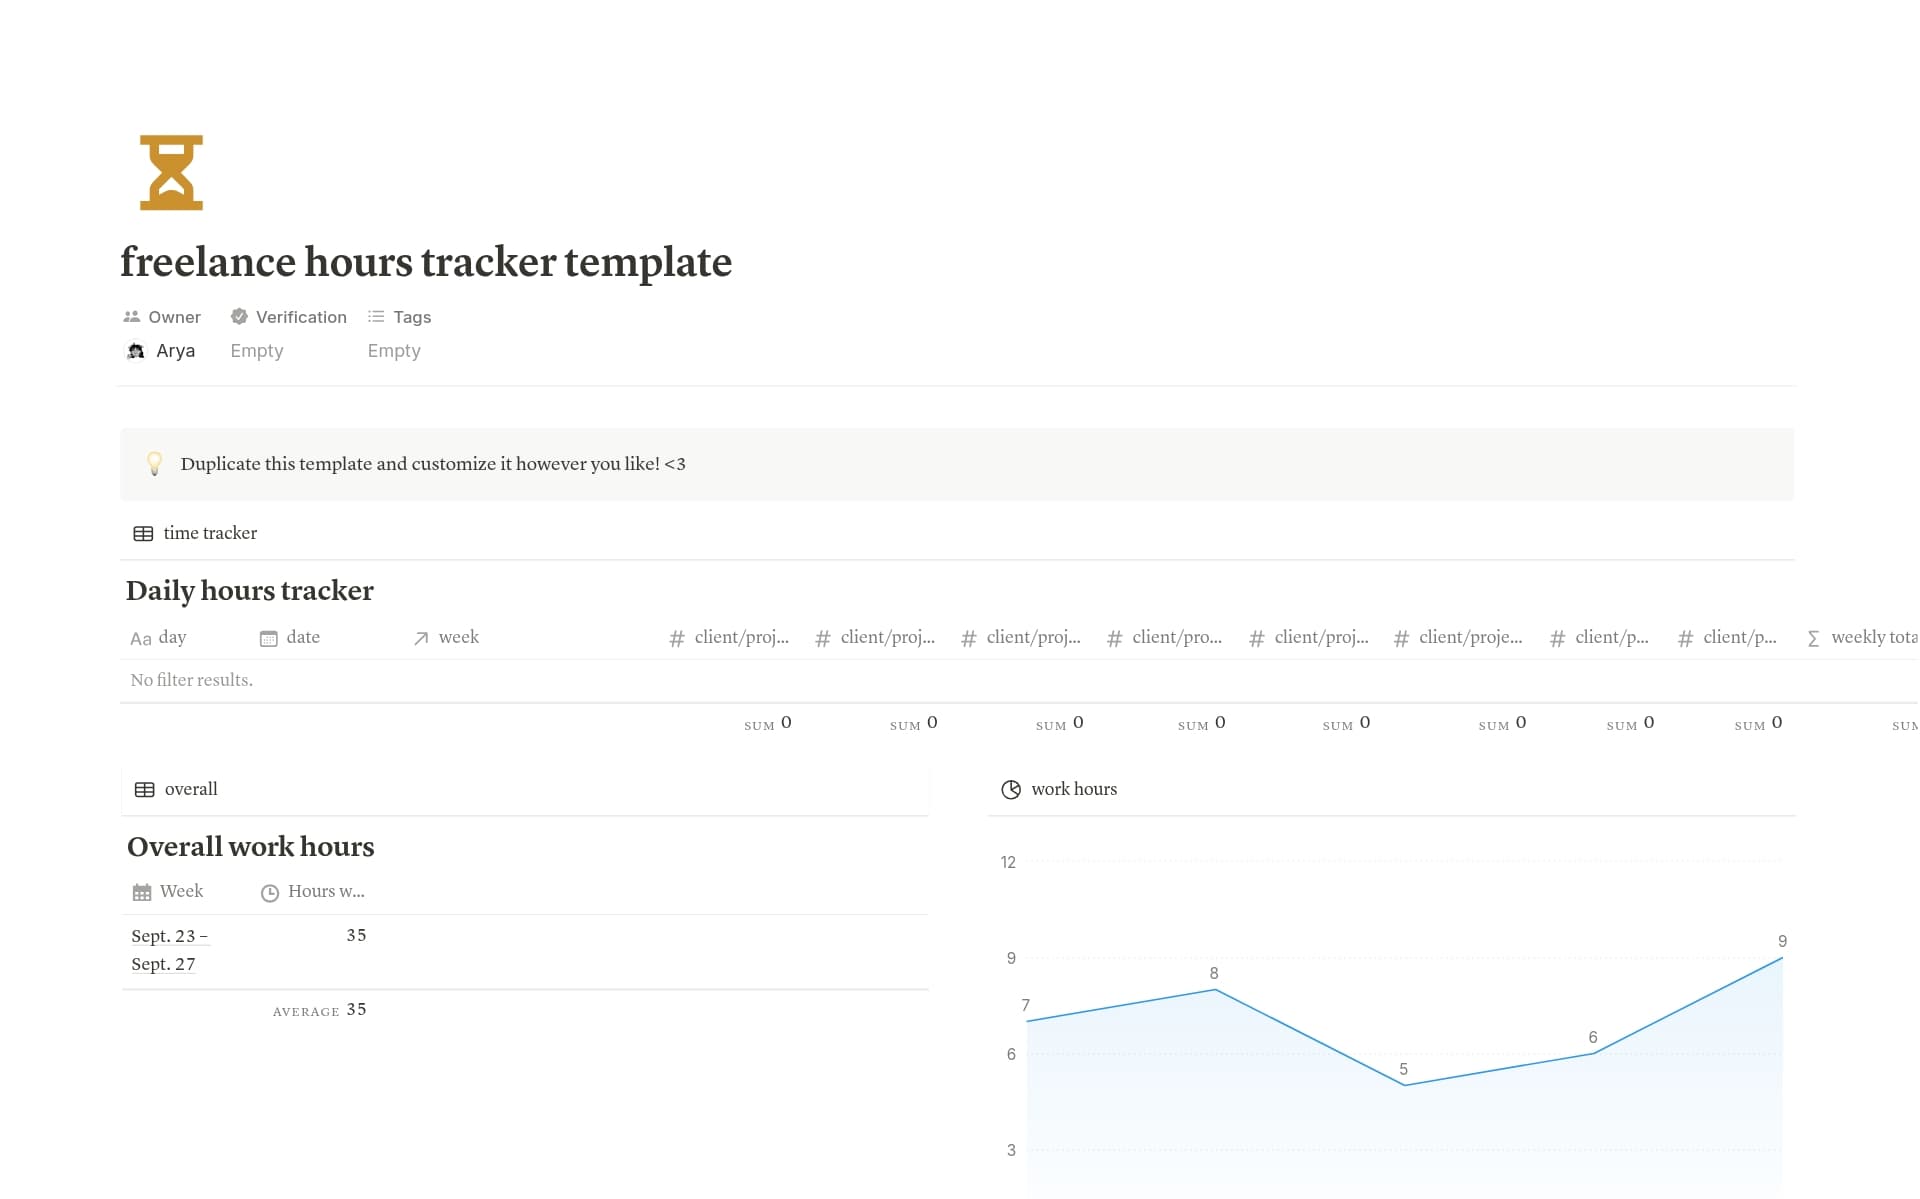This screenshot has width=1920, height=1199.
Task: Click Arya's owner avatar
Action: [x=136, y=351]
